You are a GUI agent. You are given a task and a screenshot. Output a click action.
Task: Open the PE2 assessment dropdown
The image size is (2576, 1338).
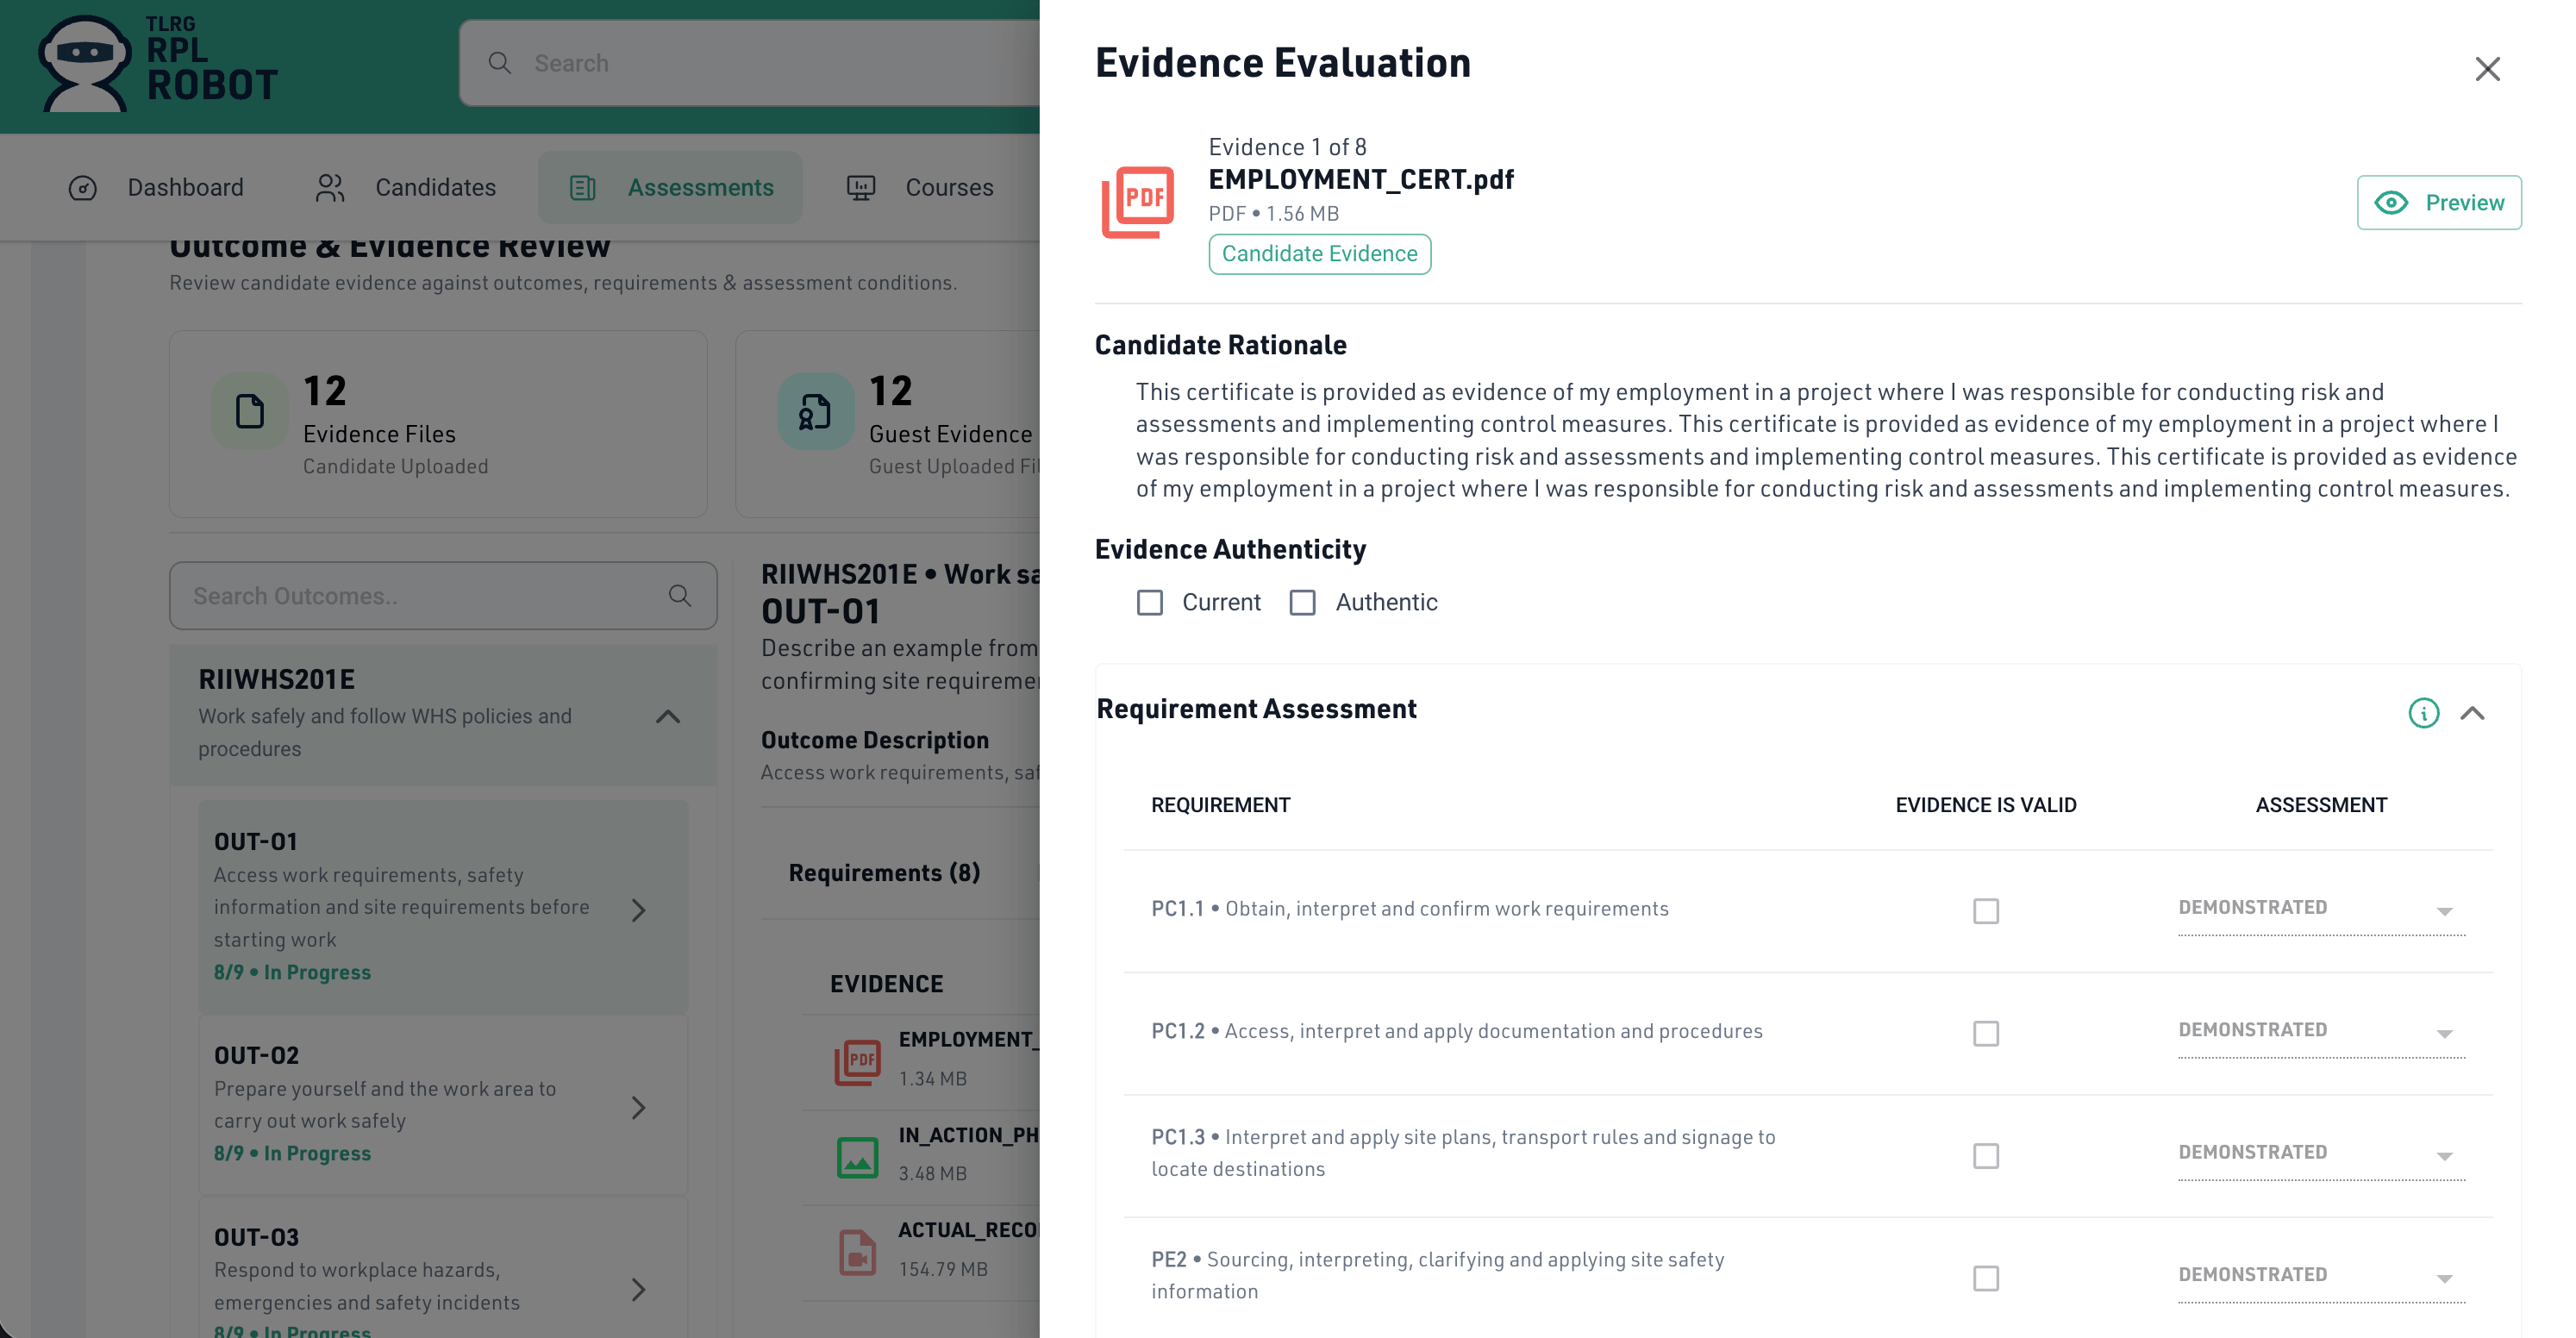point(2321,1276)
